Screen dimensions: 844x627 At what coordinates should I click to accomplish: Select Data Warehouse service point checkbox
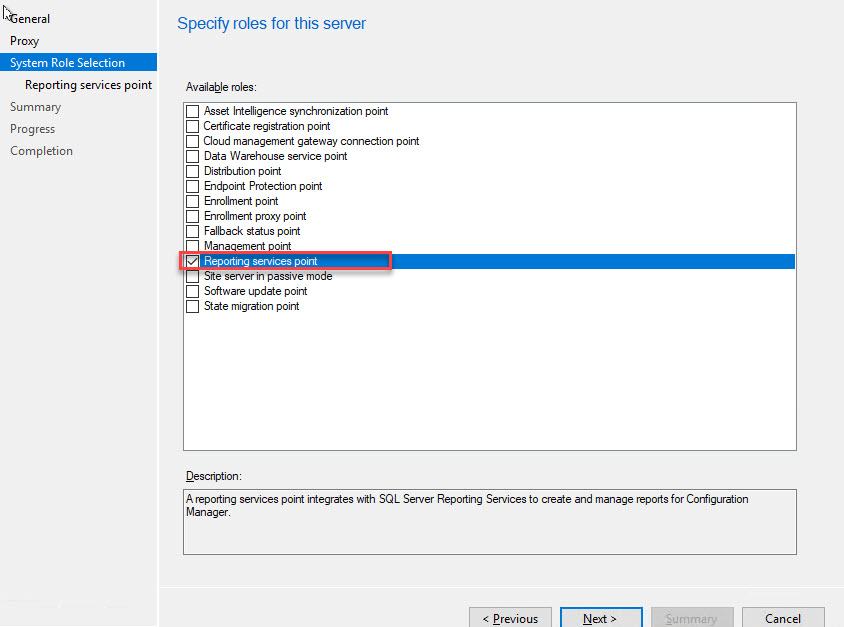(193, 156)
